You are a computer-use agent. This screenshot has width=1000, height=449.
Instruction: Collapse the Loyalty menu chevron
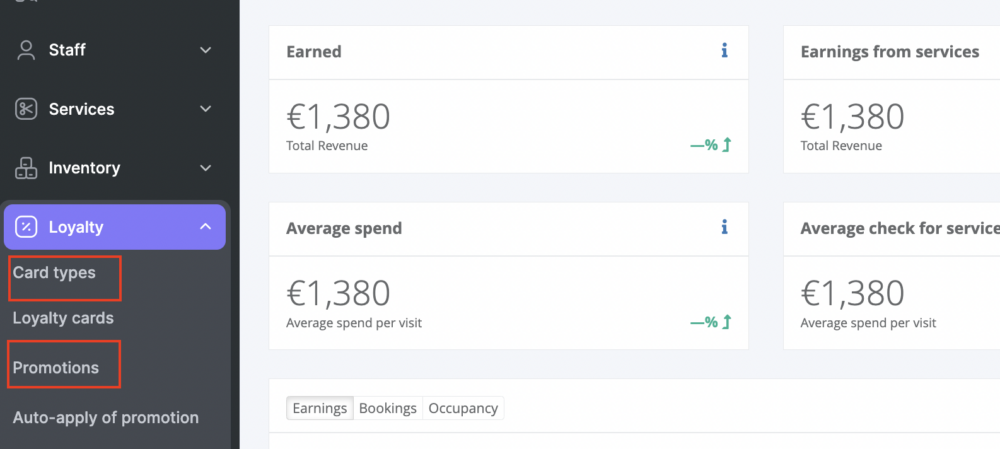[x=205, y=226]
